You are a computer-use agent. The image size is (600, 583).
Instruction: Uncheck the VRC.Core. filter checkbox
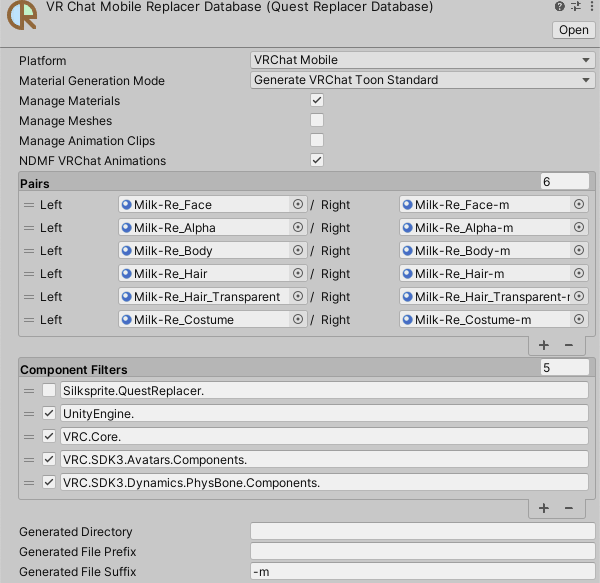coord(49,437)
